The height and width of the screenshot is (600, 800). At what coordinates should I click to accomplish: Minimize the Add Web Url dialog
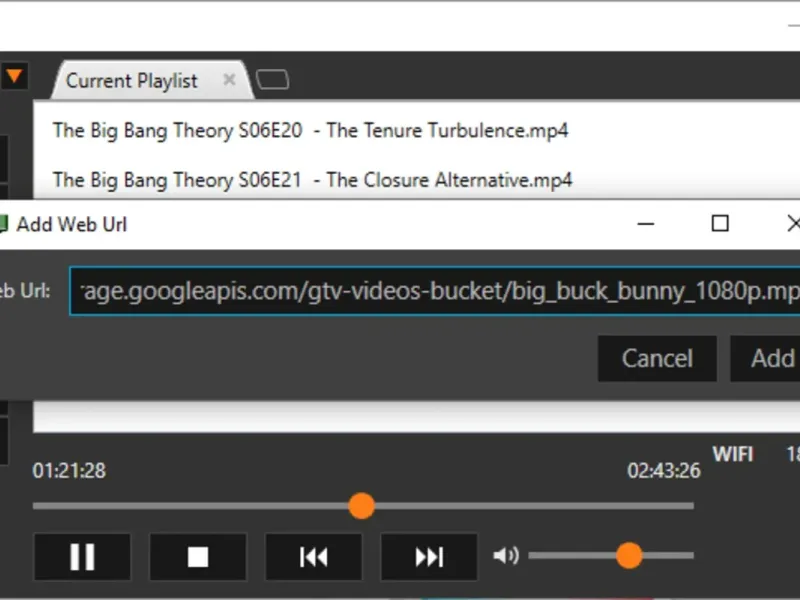[646, 223]
